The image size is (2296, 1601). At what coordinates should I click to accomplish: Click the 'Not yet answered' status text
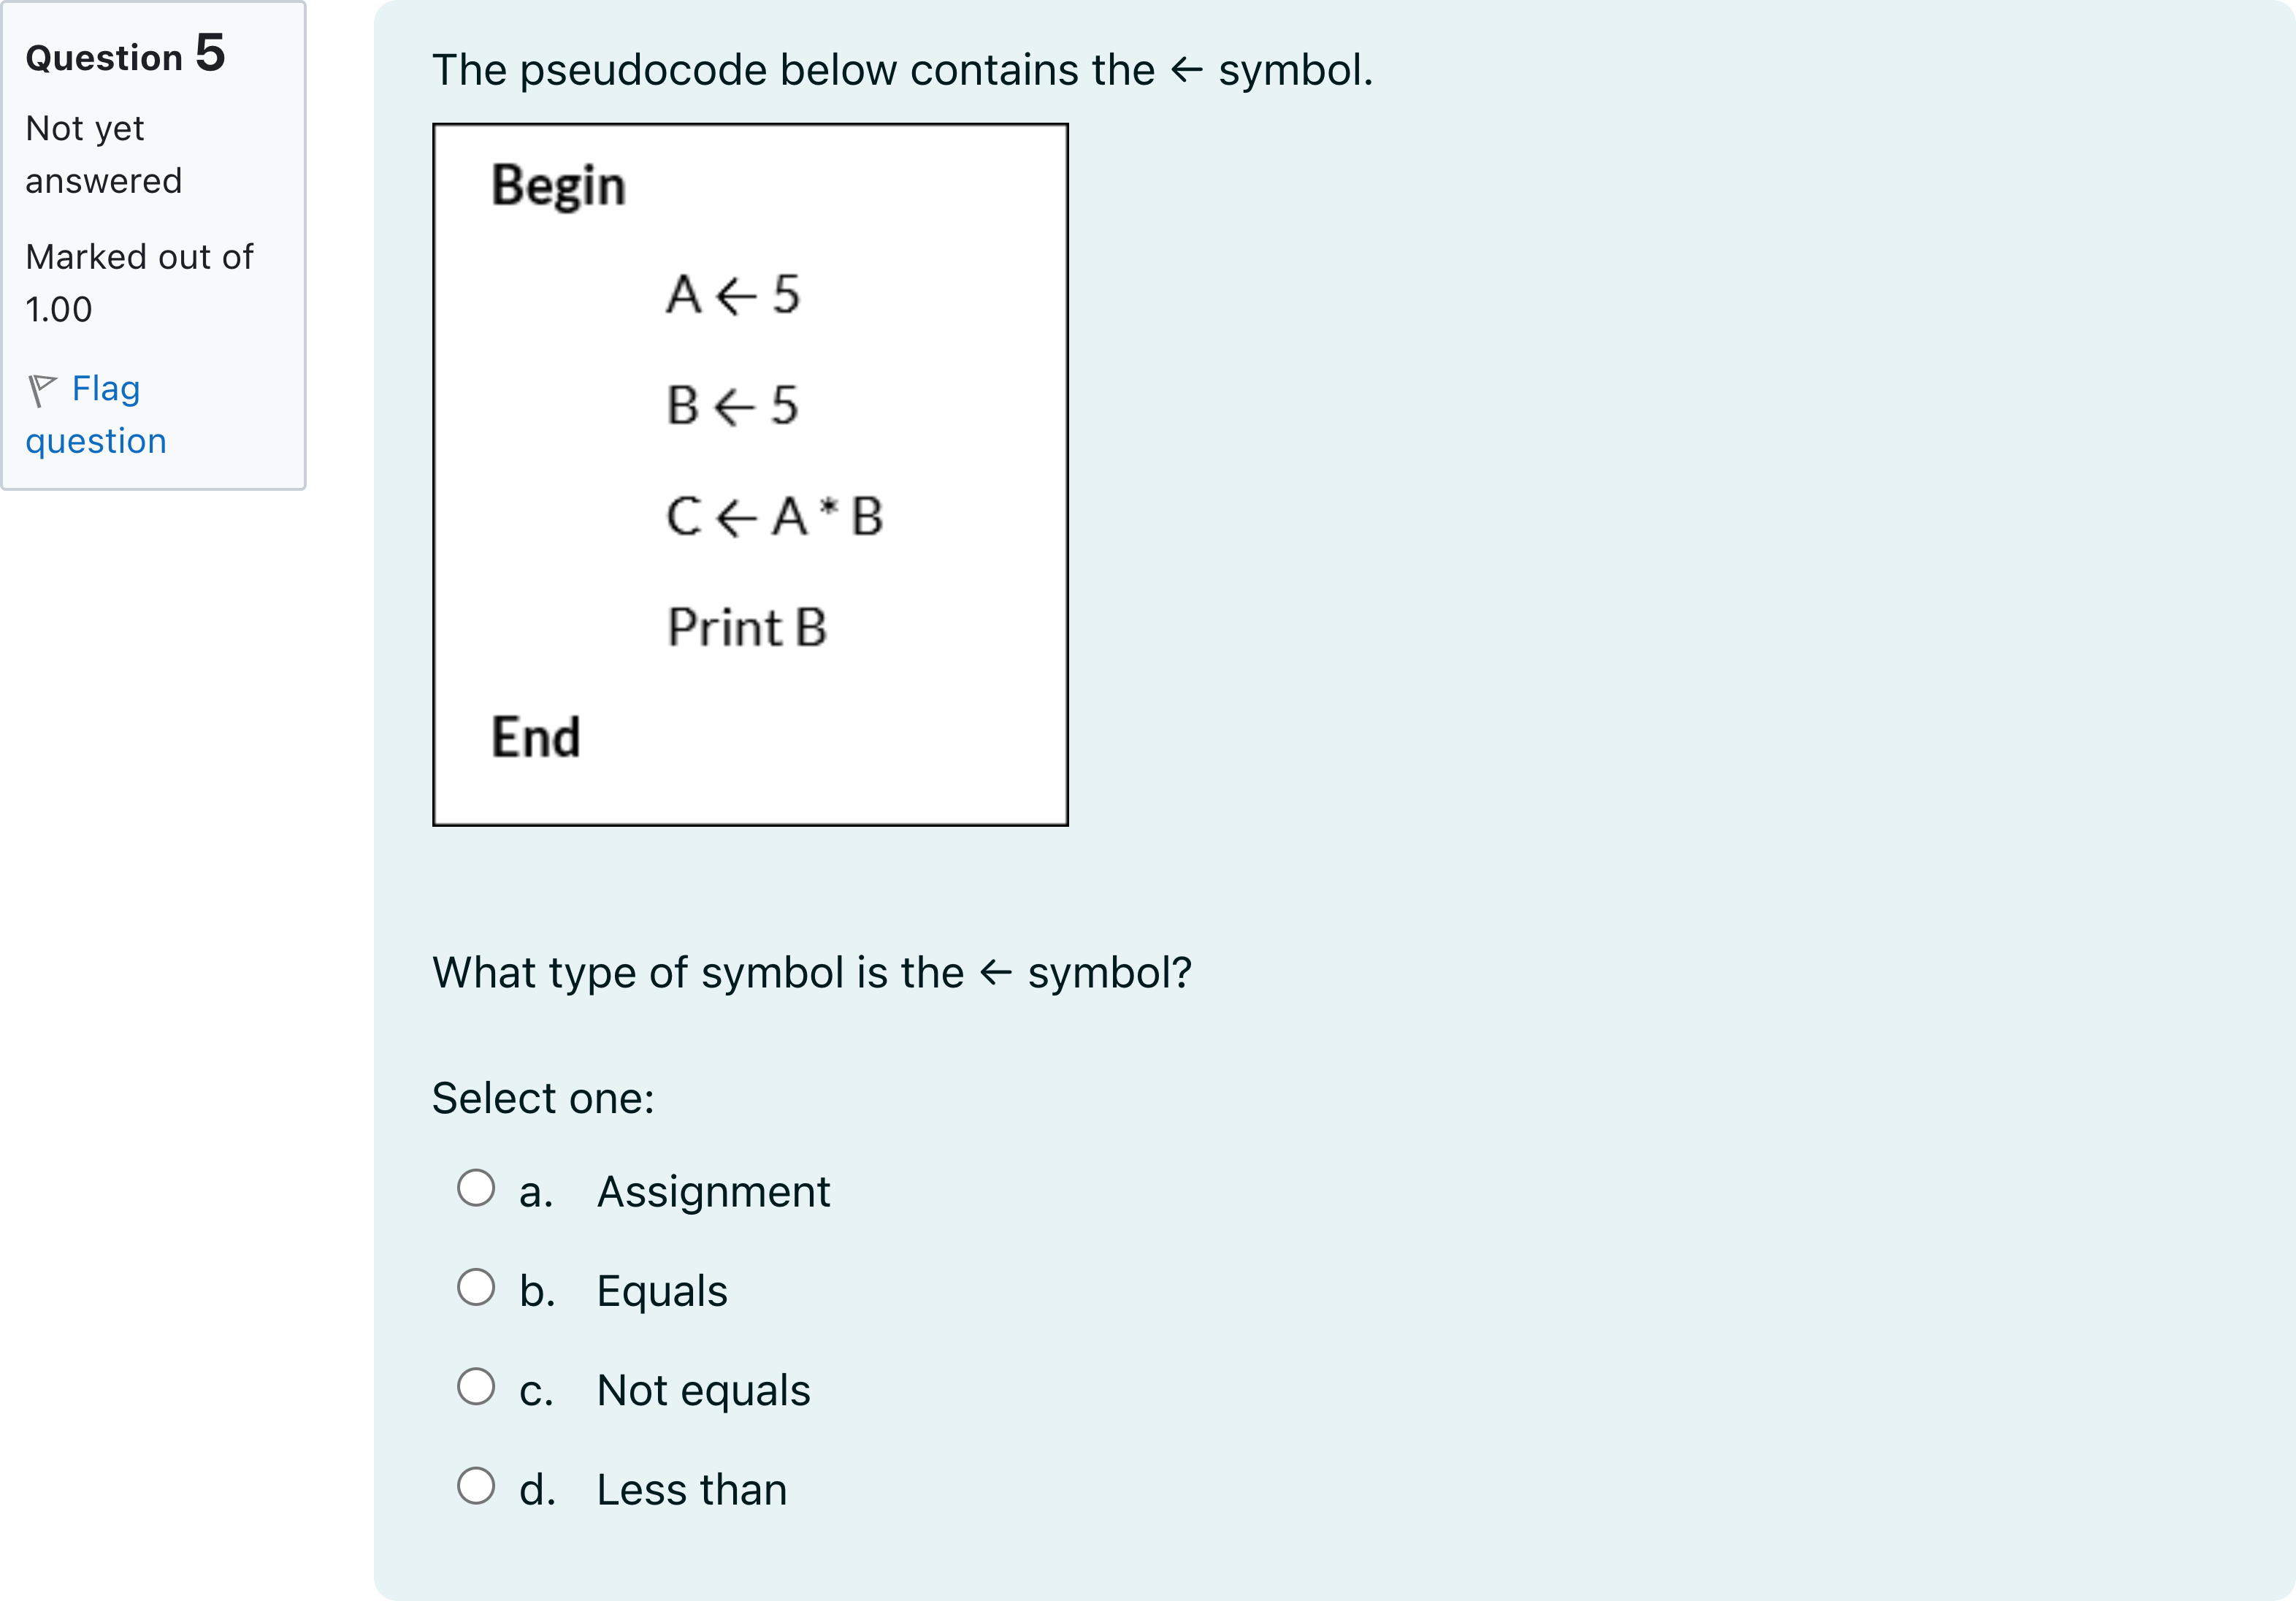104,154
